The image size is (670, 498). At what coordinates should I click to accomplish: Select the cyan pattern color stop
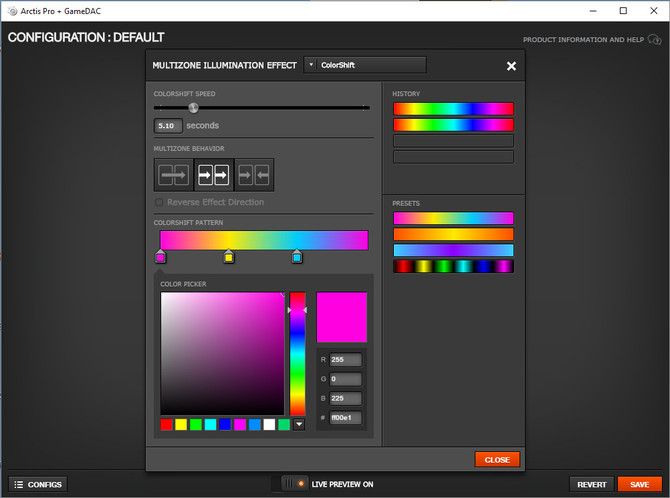297,256
